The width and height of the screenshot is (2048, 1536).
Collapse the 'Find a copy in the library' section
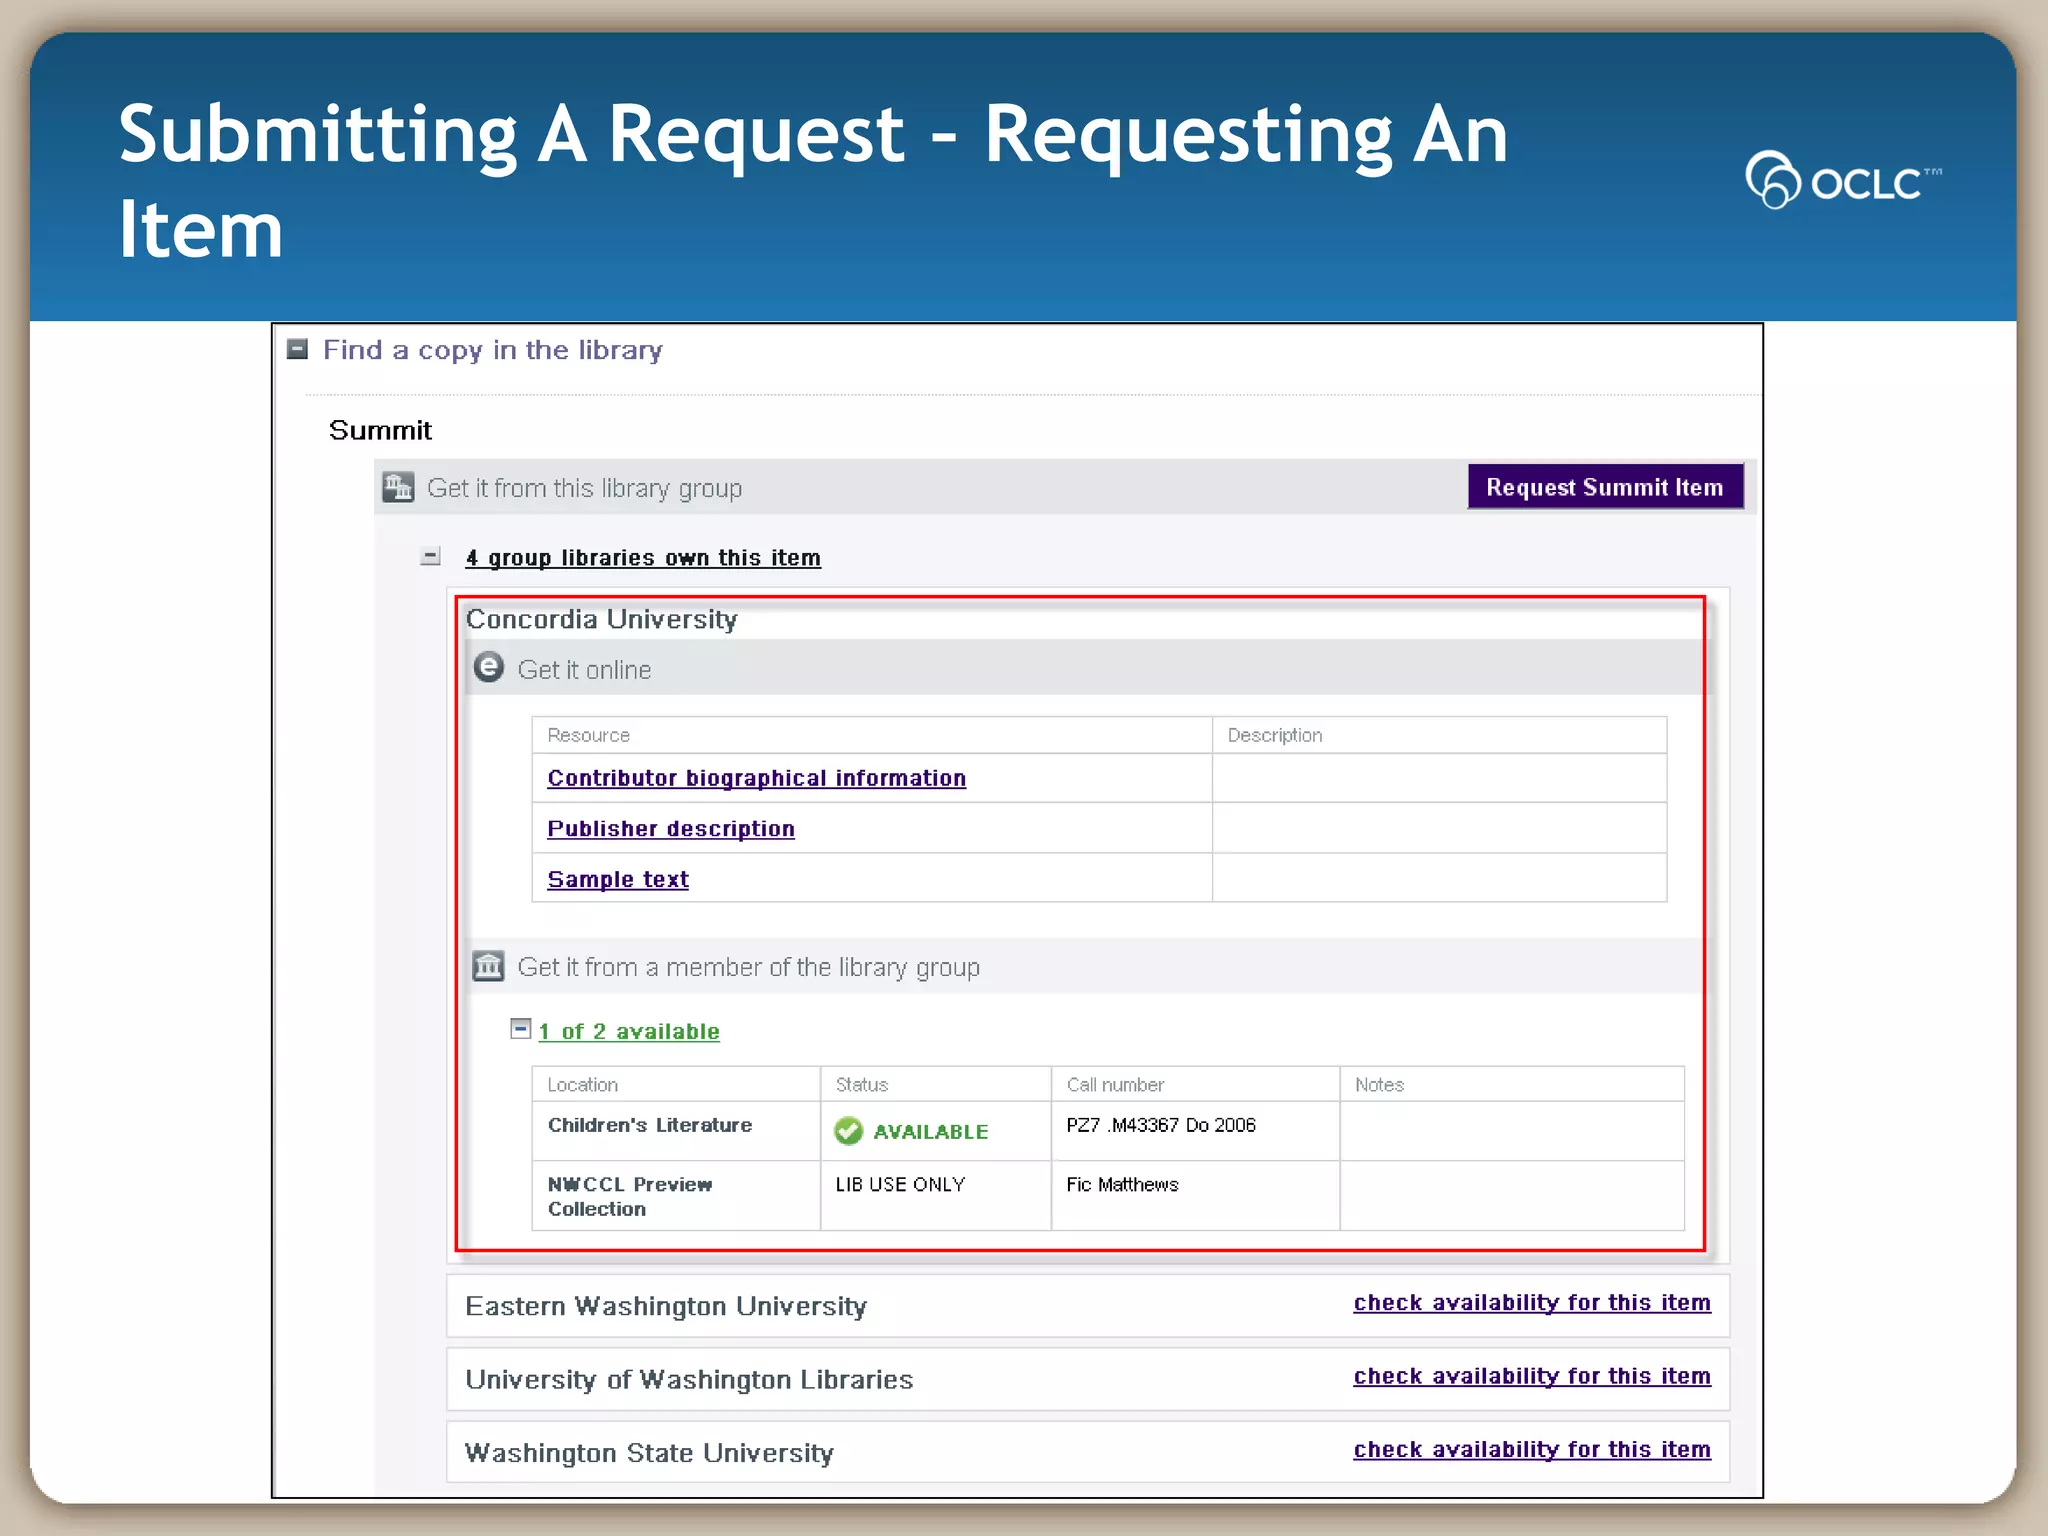(297, 349)
